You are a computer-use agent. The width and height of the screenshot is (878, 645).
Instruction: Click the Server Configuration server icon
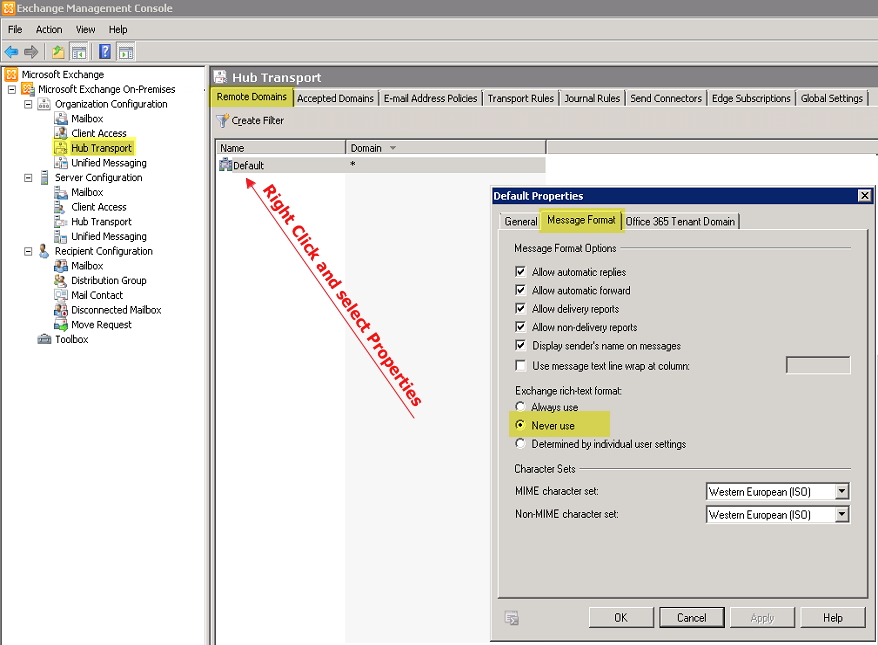tap(44, 177)
